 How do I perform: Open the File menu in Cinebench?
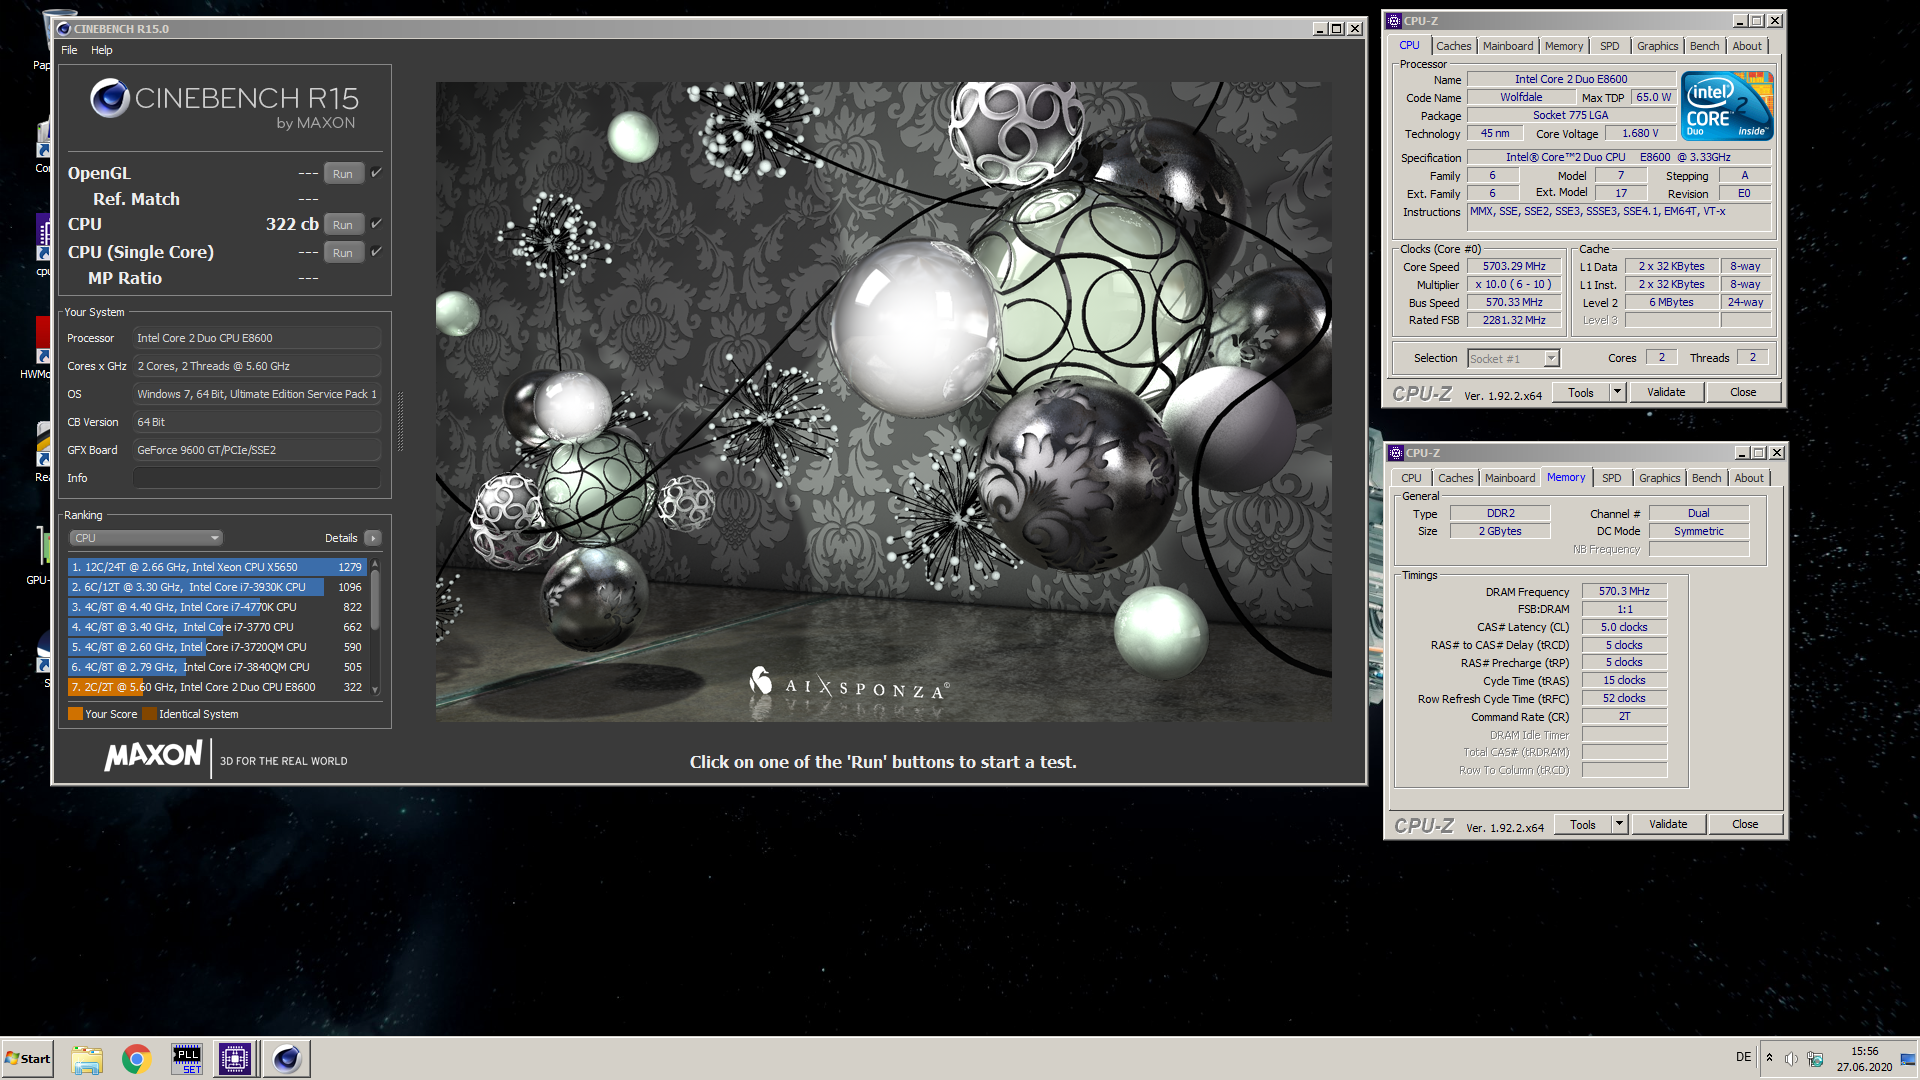point(69,50)
